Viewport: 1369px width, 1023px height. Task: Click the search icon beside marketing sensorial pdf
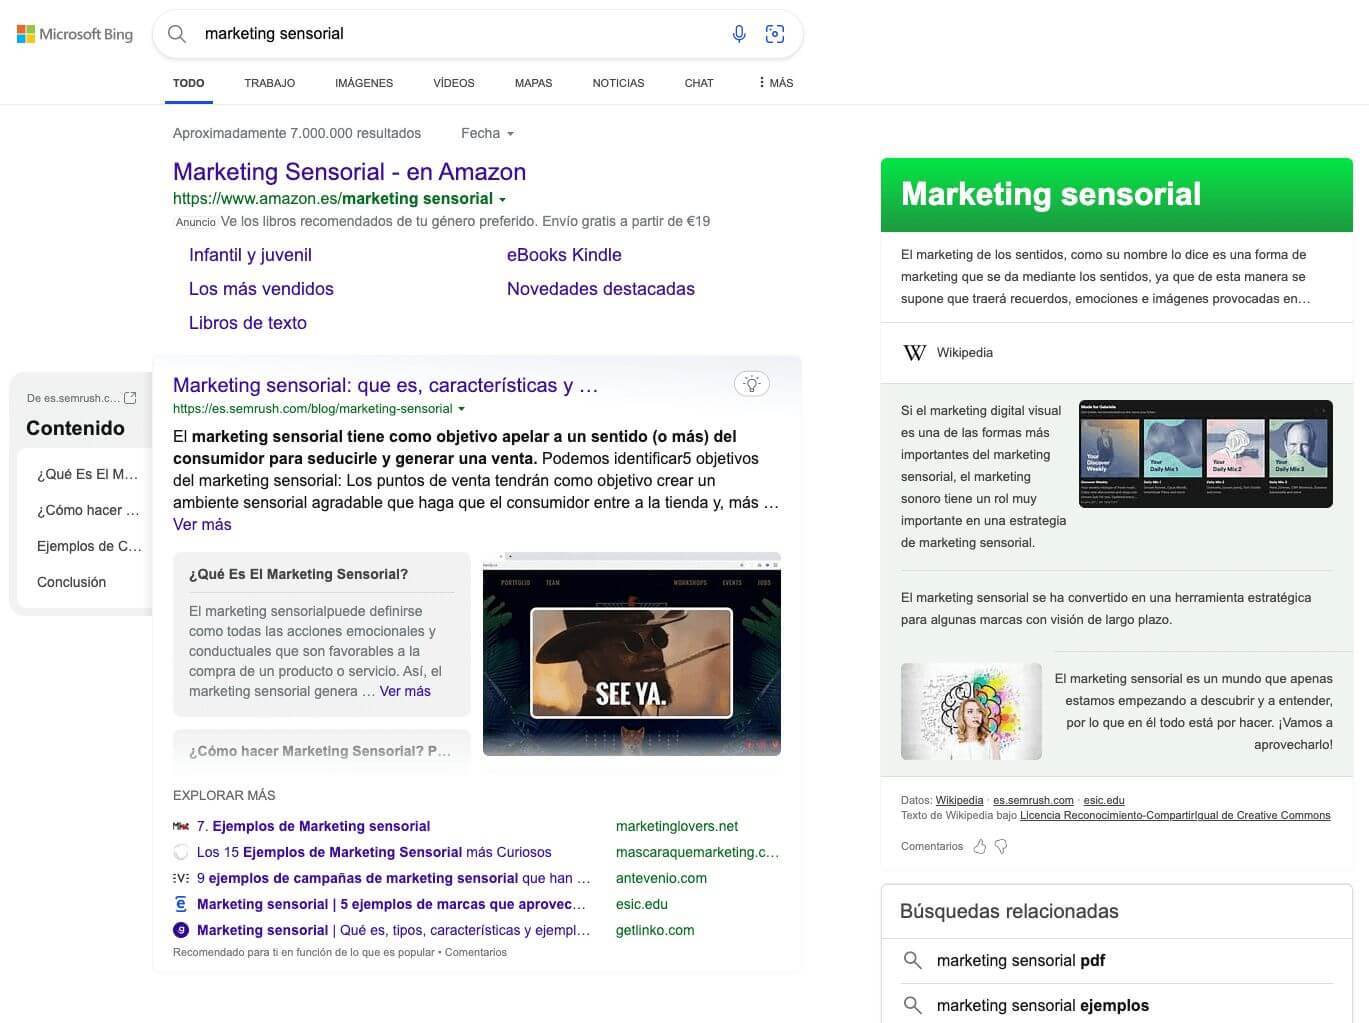pyautogui.click(x=913, y=960)
